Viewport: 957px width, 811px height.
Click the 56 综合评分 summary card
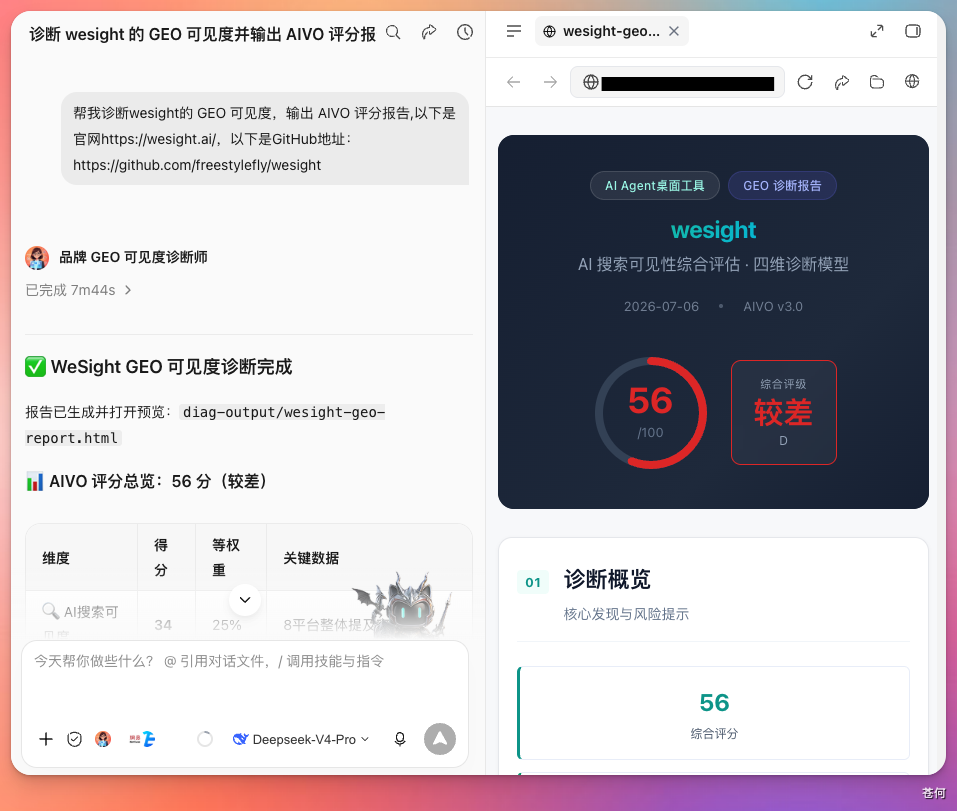point(713,713)
